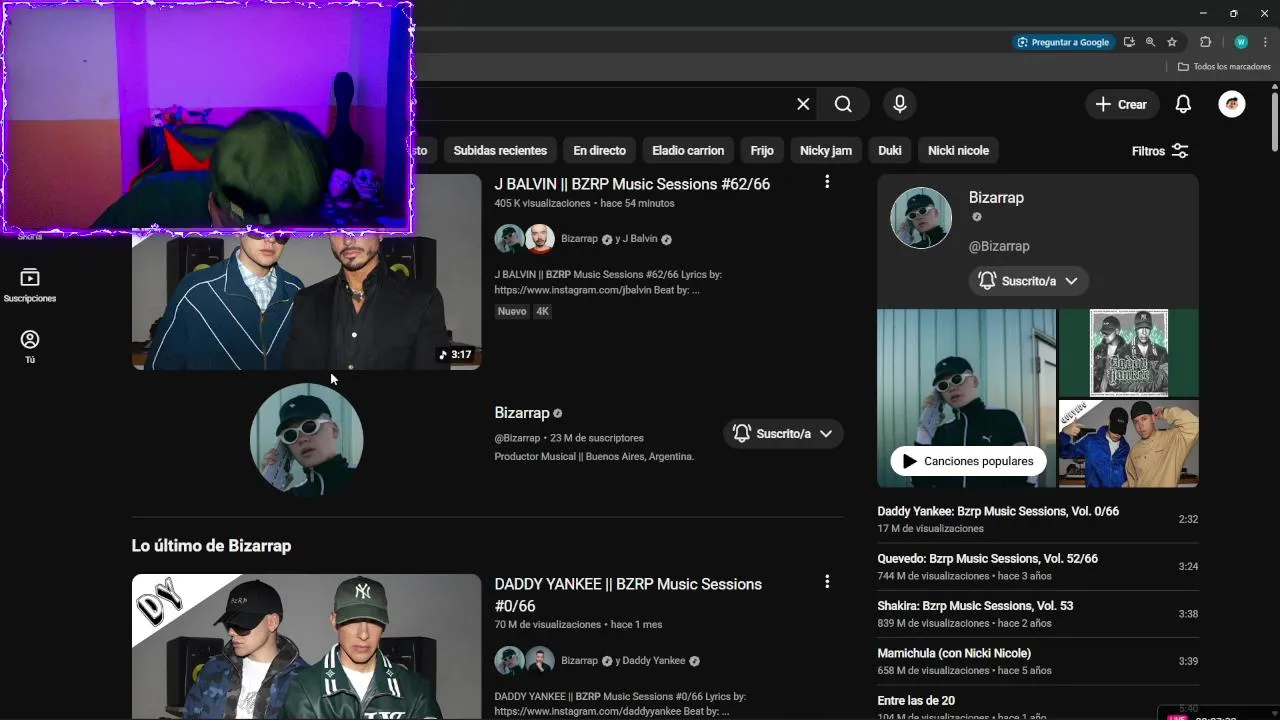
Task: Click the Crear button
Action: 1121,104
